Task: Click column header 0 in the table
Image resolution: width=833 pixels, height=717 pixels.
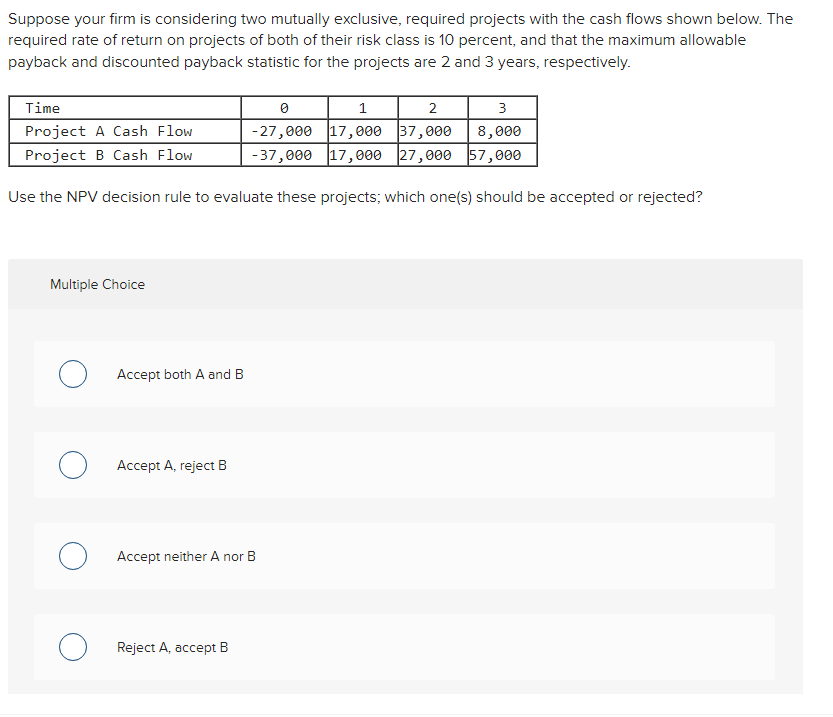Action: pyautogui.click(x=283, y=108)
